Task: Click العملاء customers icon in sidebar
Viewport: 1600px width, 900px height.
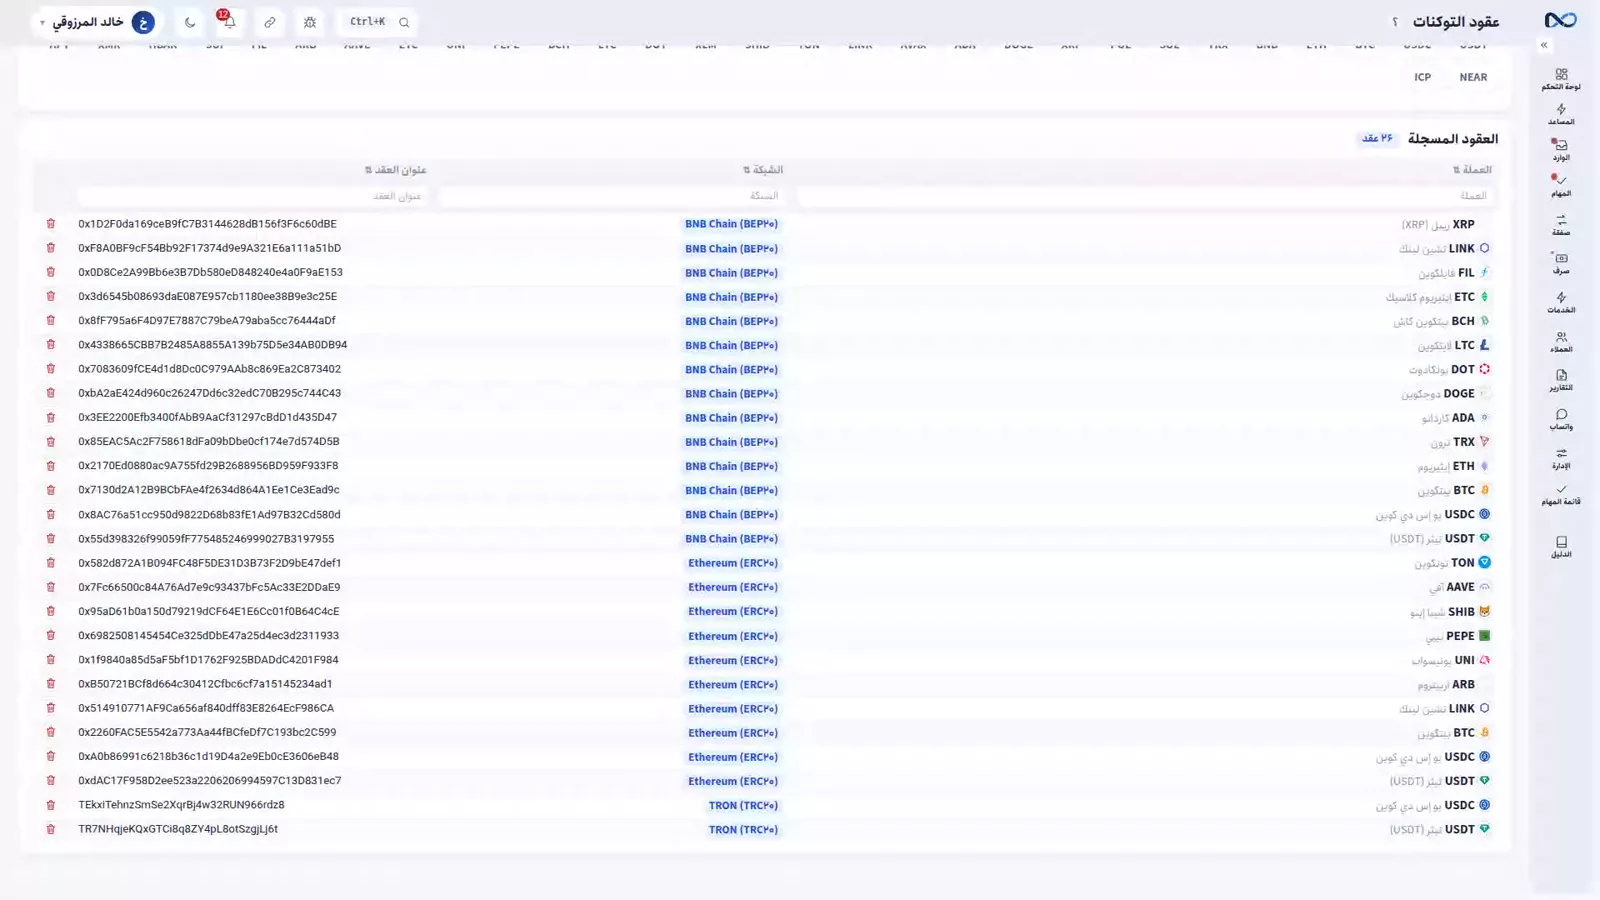Action: [1561, 337]
